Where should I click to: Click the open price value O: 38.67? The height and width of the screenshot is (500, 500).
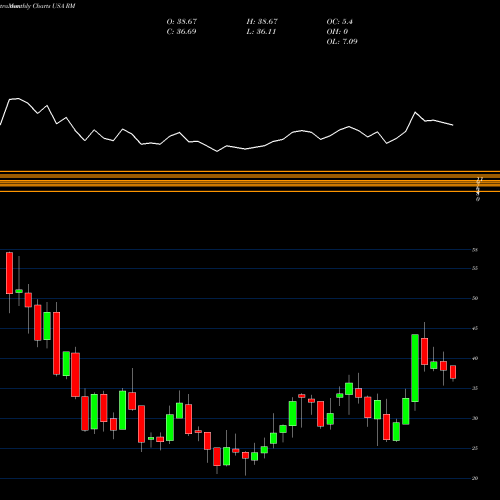(182, 22)
